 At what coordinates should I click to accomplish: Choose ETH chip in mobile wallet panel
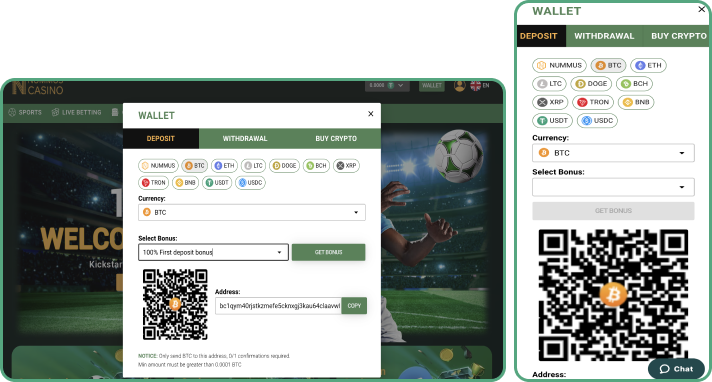click(x=648, y=65)
